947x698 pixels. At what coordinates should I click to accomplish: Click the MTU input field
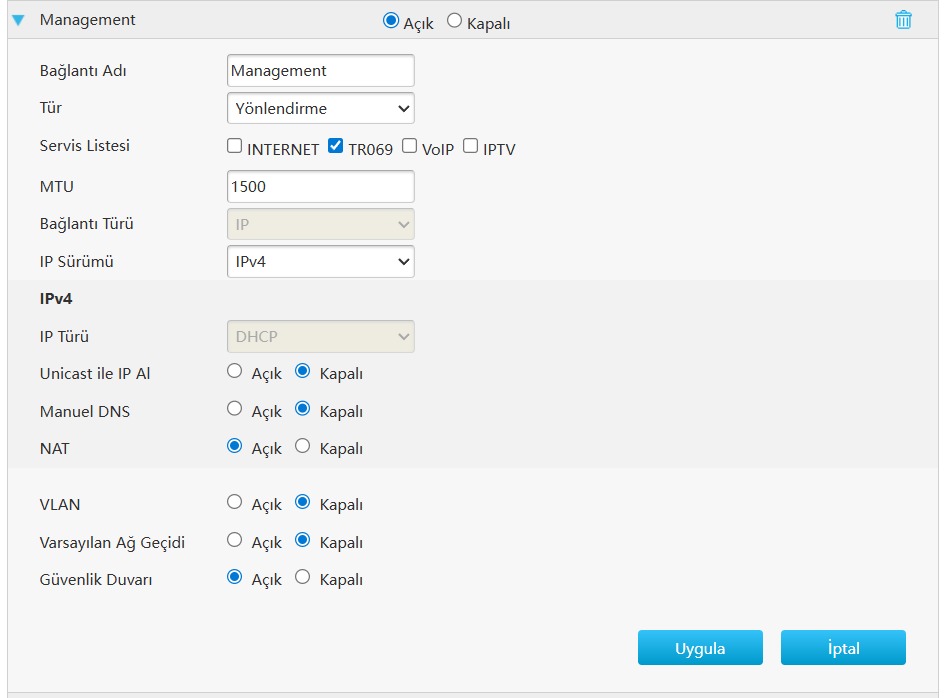tap(320, 186)
